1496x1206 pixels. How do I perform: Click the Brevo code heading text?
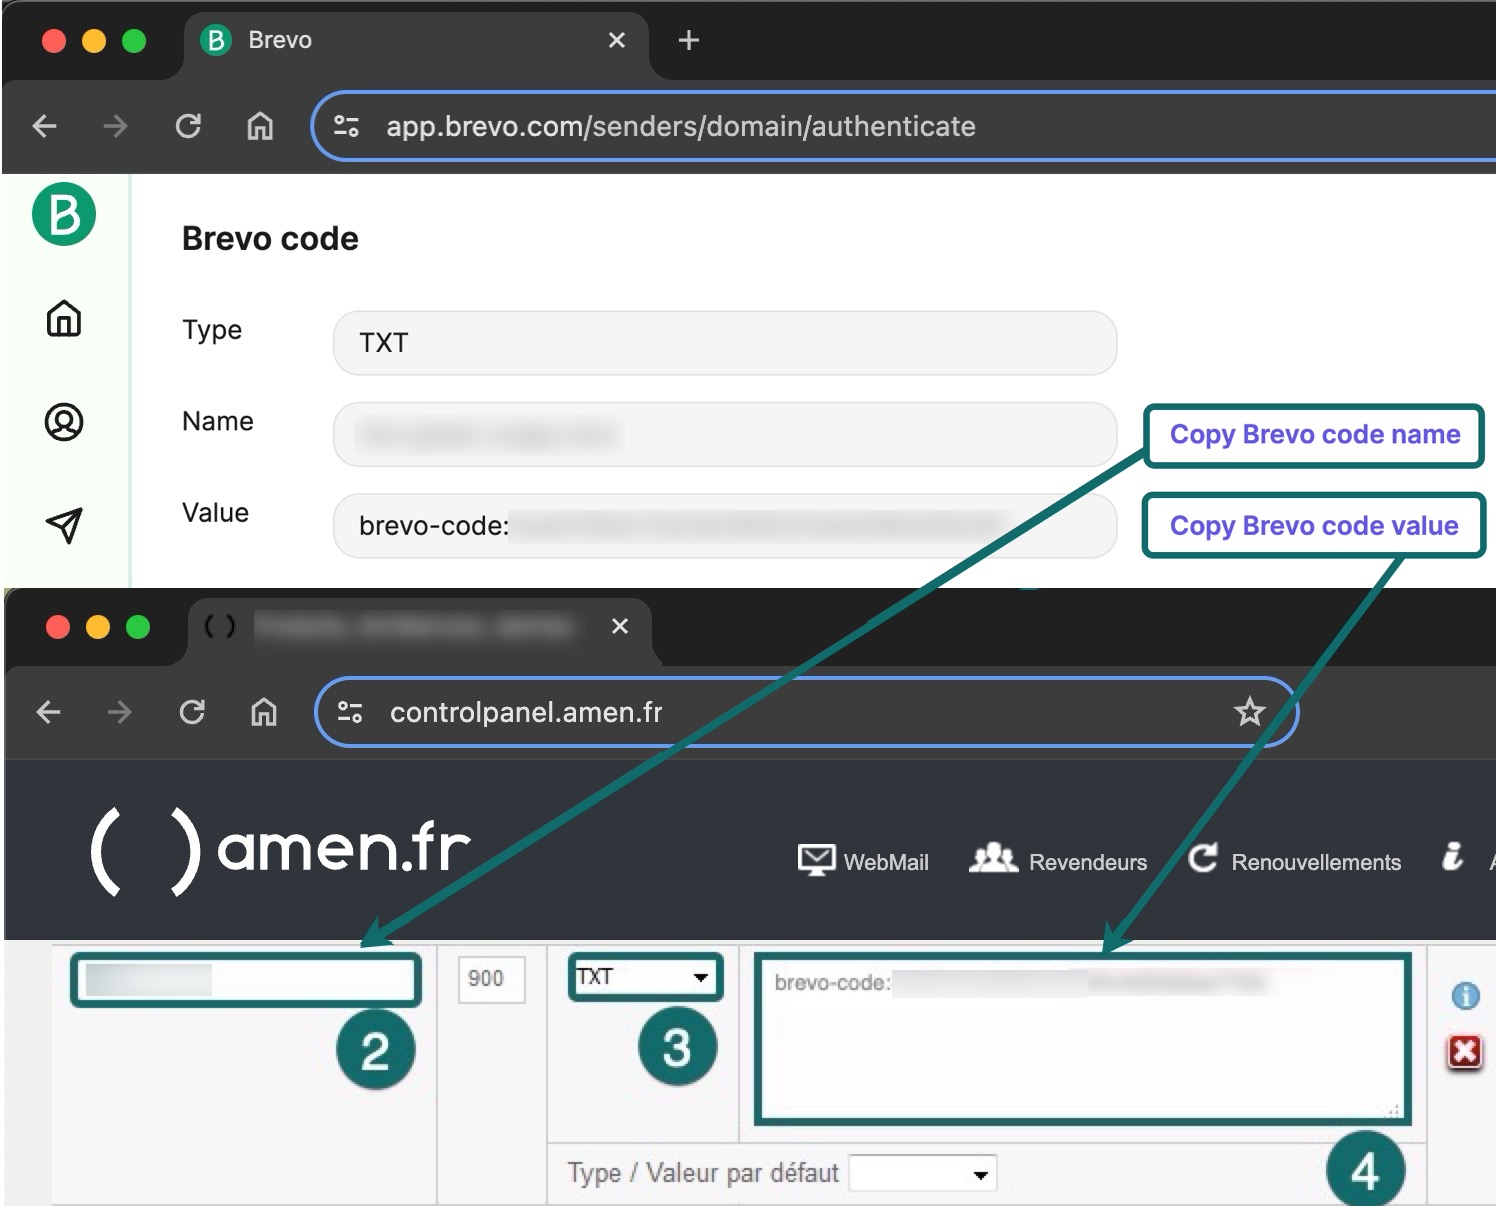coord(270,239)
